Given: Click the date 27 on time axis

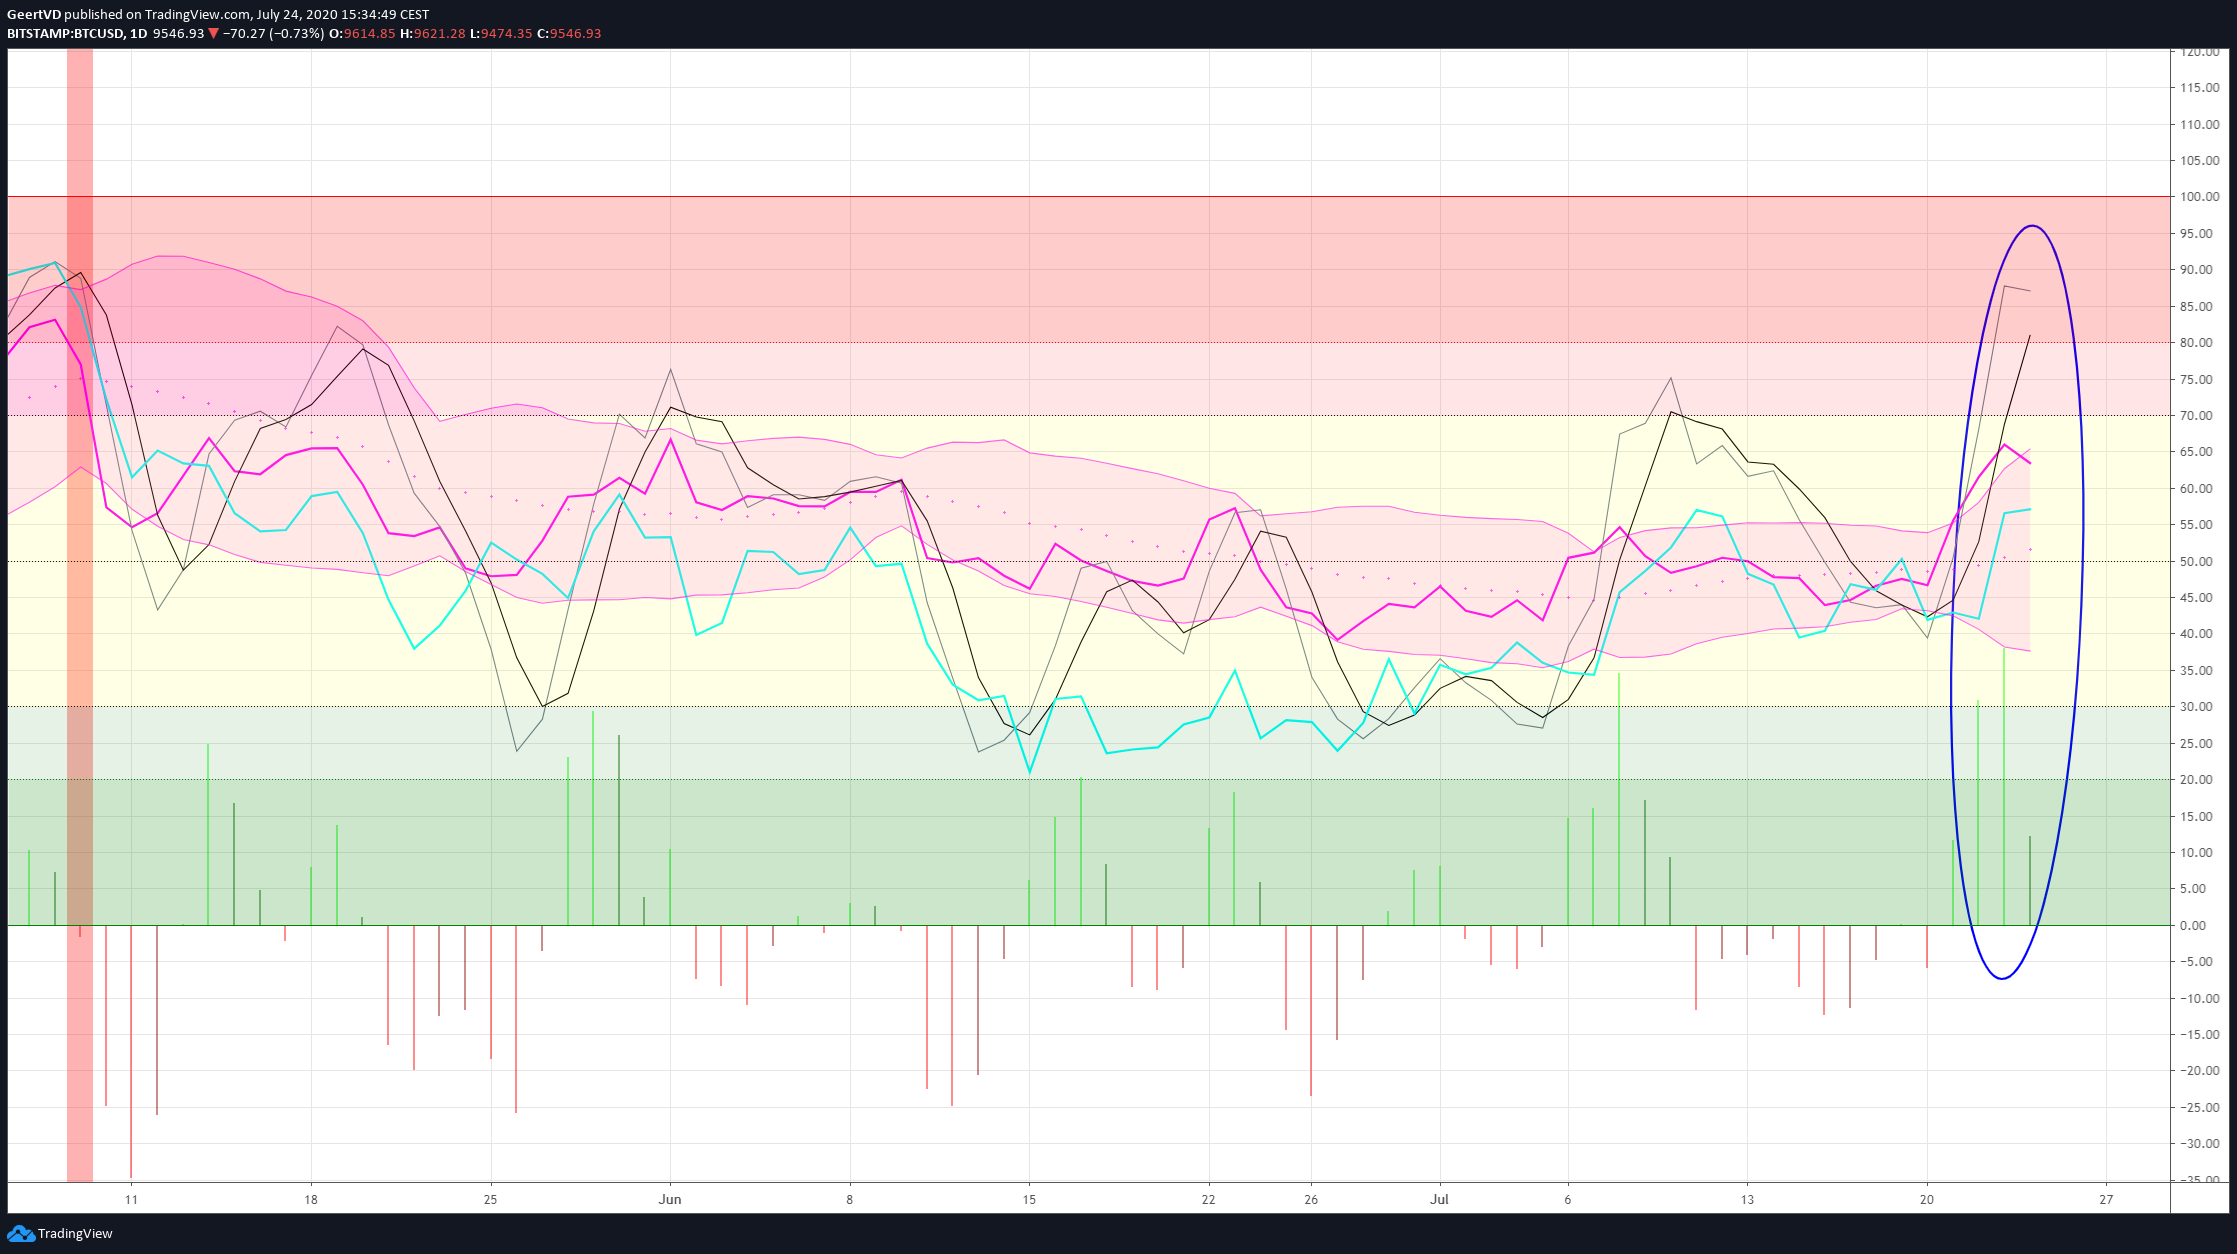Looking at the screenshot, I should pos(2106,1200).
